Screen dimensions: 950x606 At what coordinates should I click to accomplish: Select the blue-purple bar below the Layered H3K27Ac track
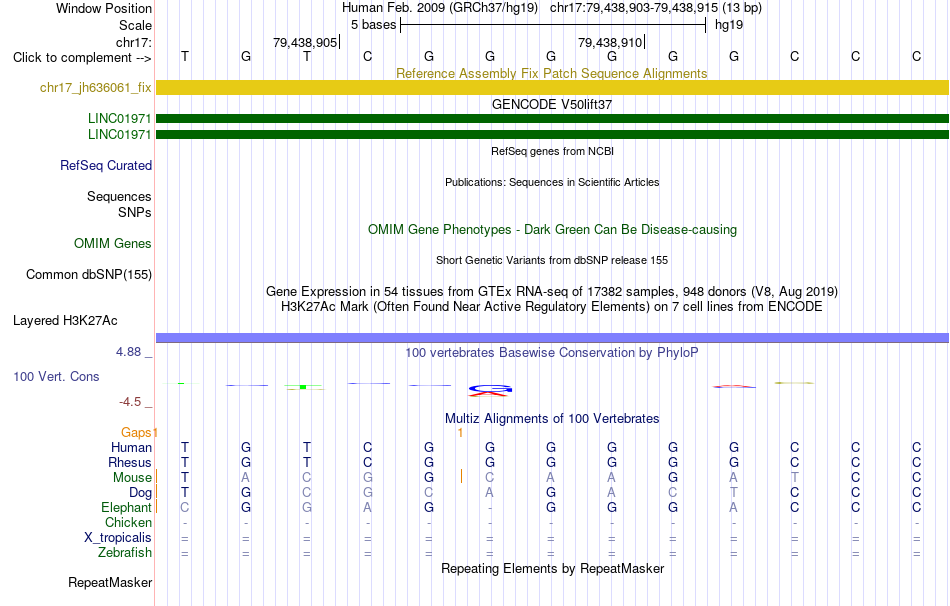[552, 338]
